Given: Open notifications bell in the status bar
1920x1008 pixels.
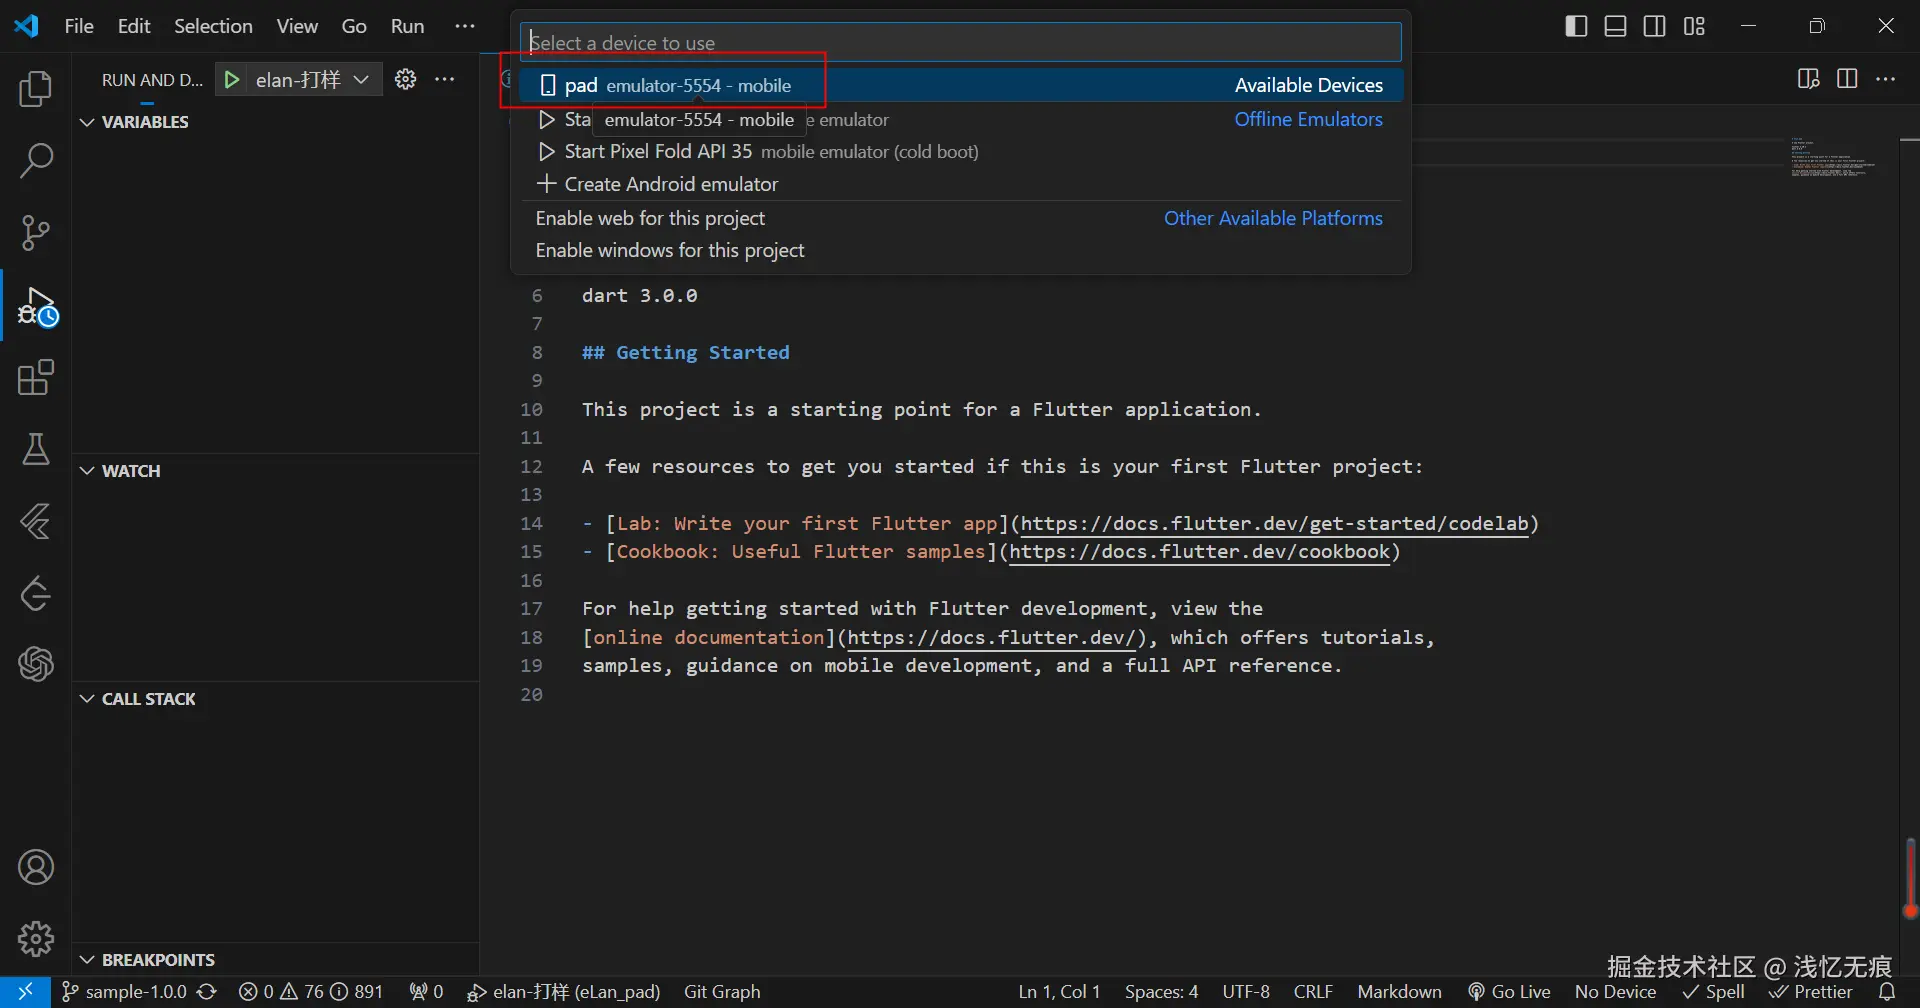Looking at the screenshot, I should pos(1887,992).
